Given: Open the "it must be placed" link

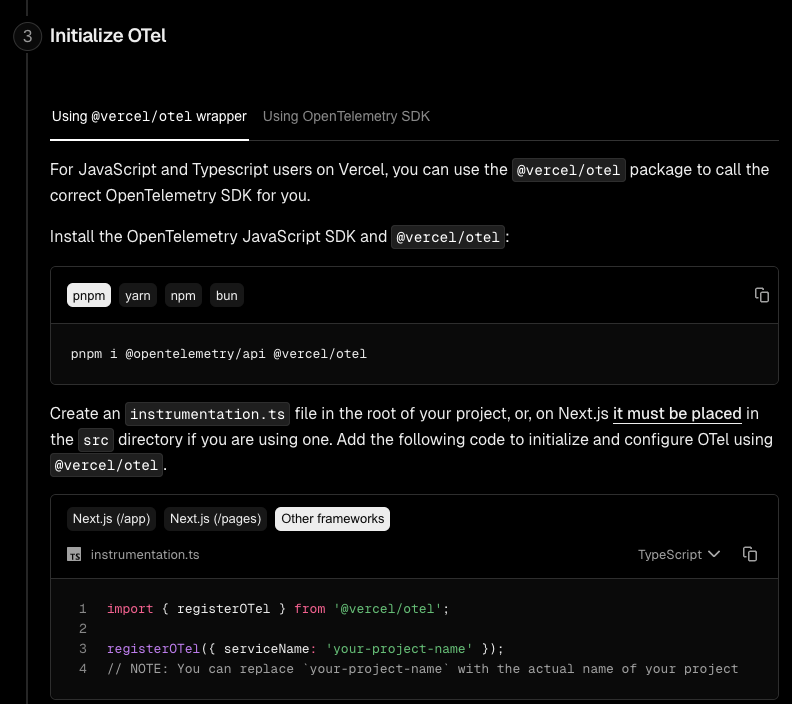Looking at the screenshot, I should point(677,413).
